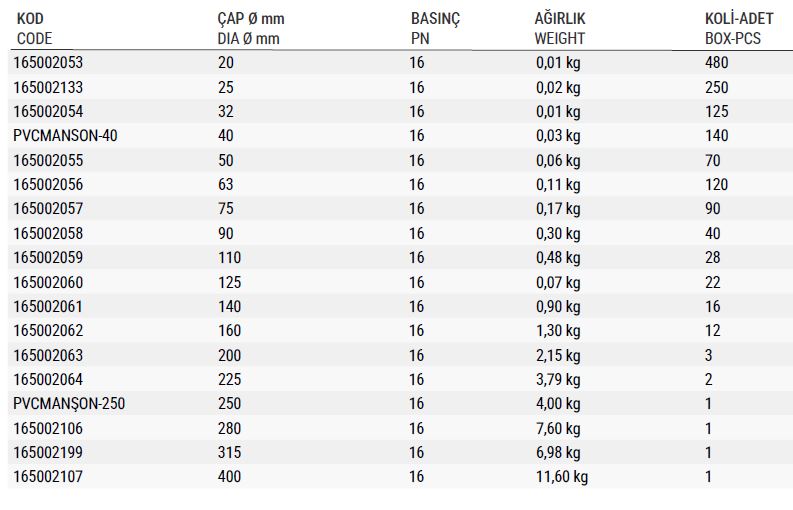Viewport: 793px width, 510px height.
Task: Click the AĞIRLIK WEIGHT column header
Action: (x=560, y=28)
